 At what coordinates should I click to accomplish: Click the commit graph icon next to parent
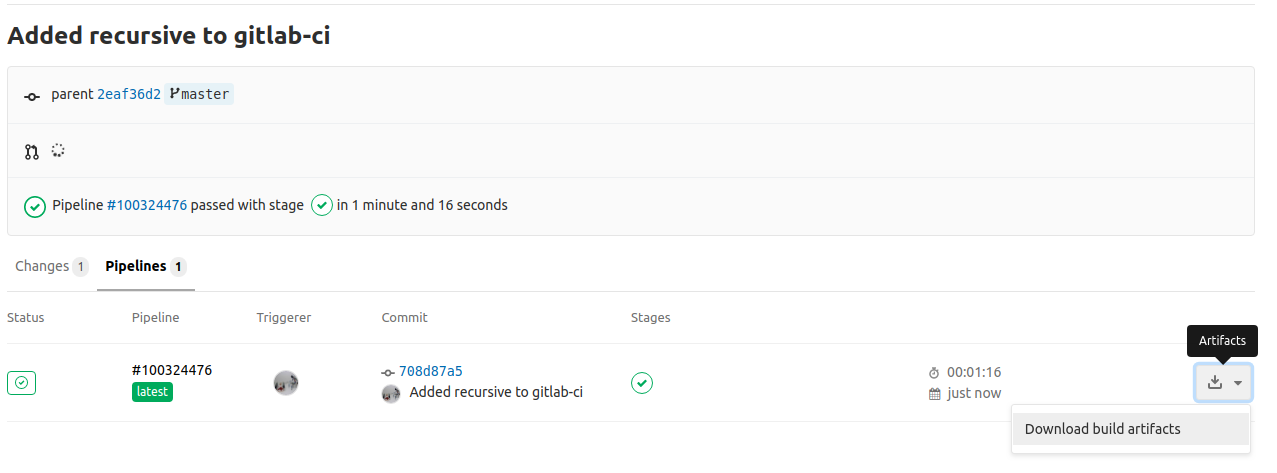point(32,96)
